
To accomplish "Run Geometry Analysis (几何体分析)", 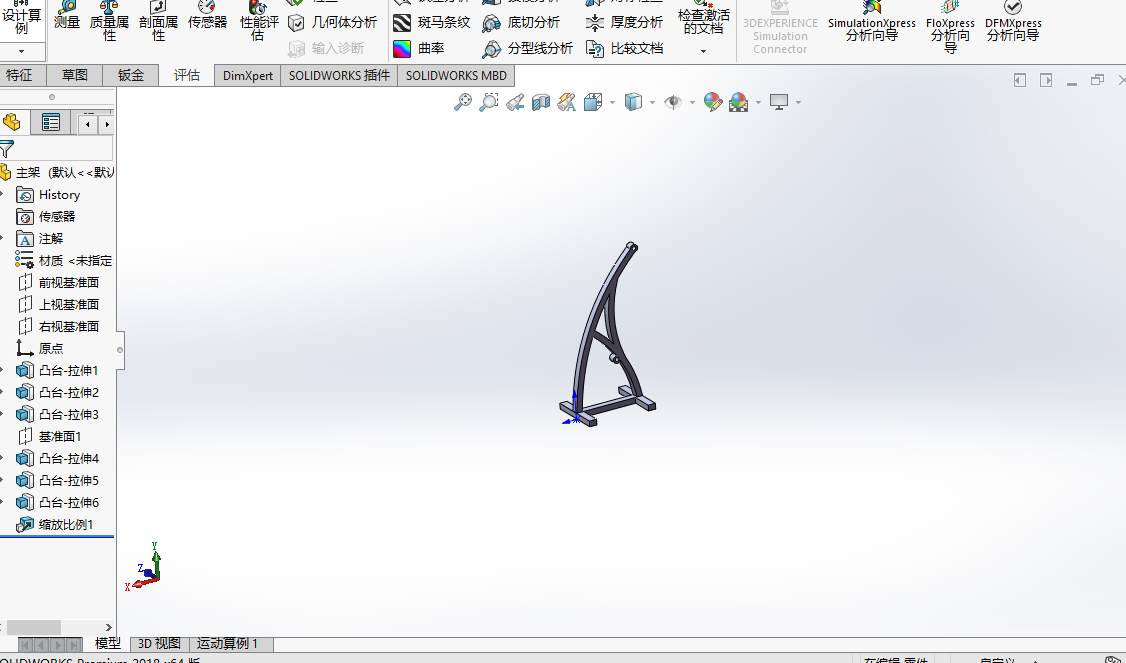I will point(332,22).
